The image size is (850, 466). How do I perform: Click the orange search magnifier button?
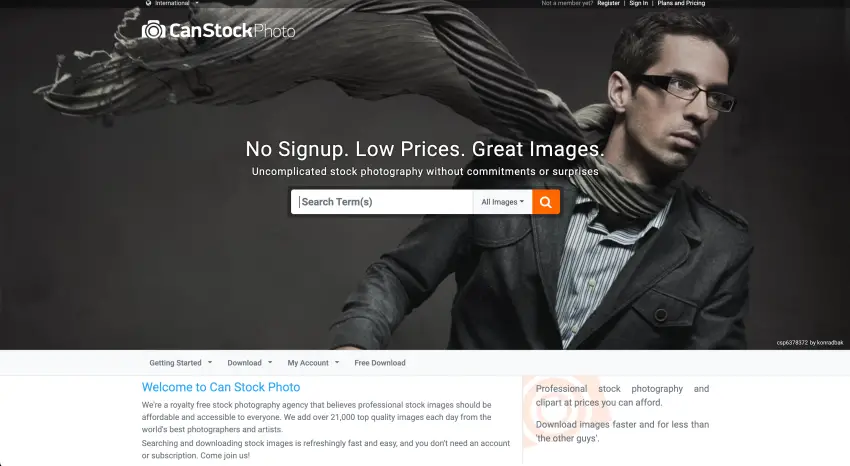[546, 202]
